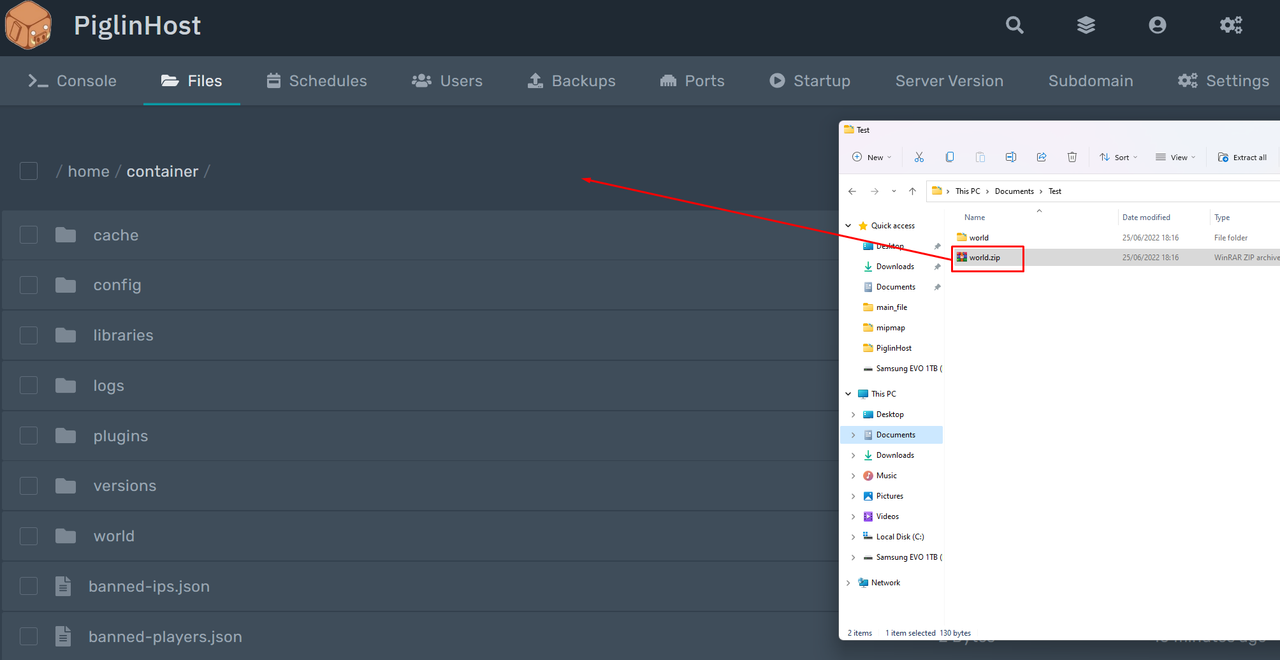
Task: Click the Copy icon in Explorer toolbar
Action: 950,157
